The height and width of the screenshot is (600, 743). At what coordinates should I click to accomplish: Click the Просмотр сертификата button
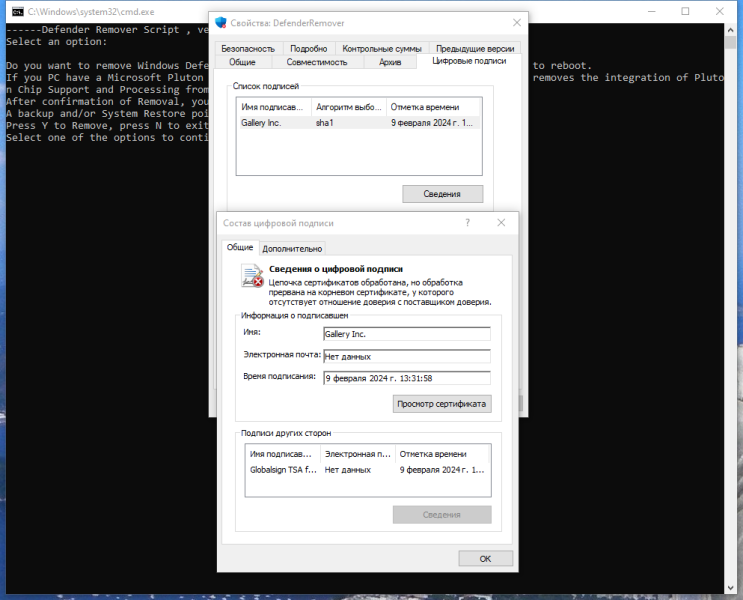(442, 404)
